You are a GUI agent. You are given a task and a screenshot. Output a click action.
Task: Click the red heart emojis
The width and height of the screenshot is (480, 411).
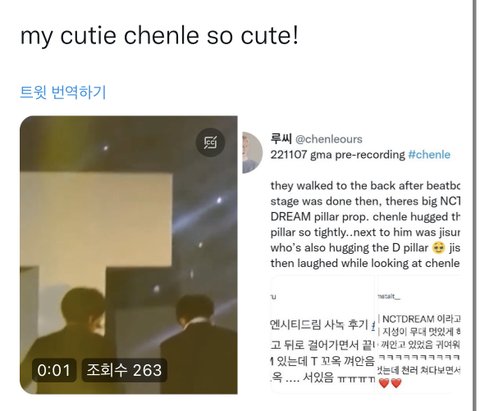pos(390,383)
